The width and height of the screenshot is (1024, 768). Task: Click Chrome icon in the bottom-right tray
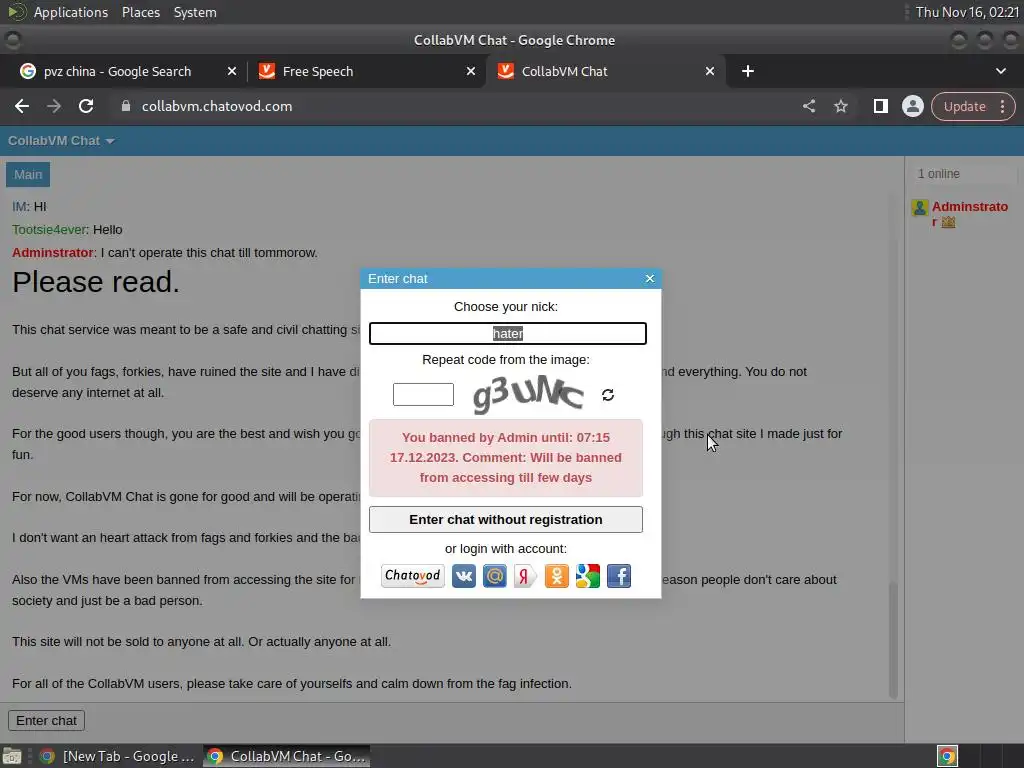pyautogui.click(x=947, y=756)
